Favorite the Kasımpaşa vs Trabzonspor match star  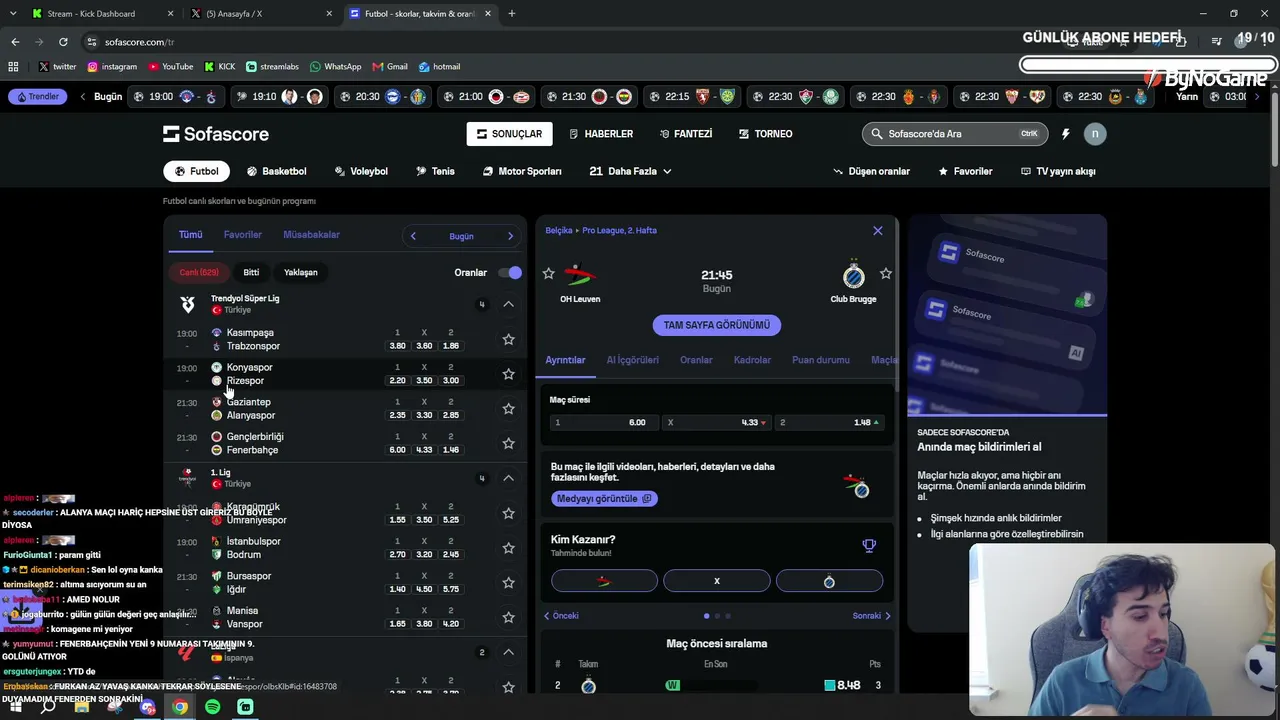pyautogui.click(x=508, y=339)
